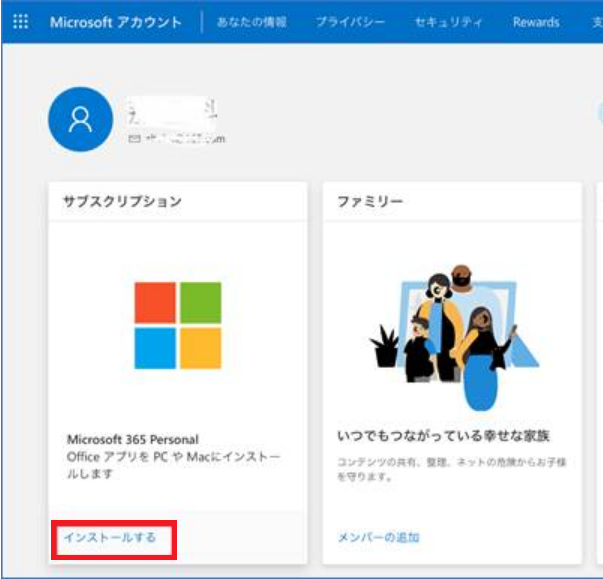Go to the プライバシー tab
This screenshot has width=603, height=579.
pos(350,22)
